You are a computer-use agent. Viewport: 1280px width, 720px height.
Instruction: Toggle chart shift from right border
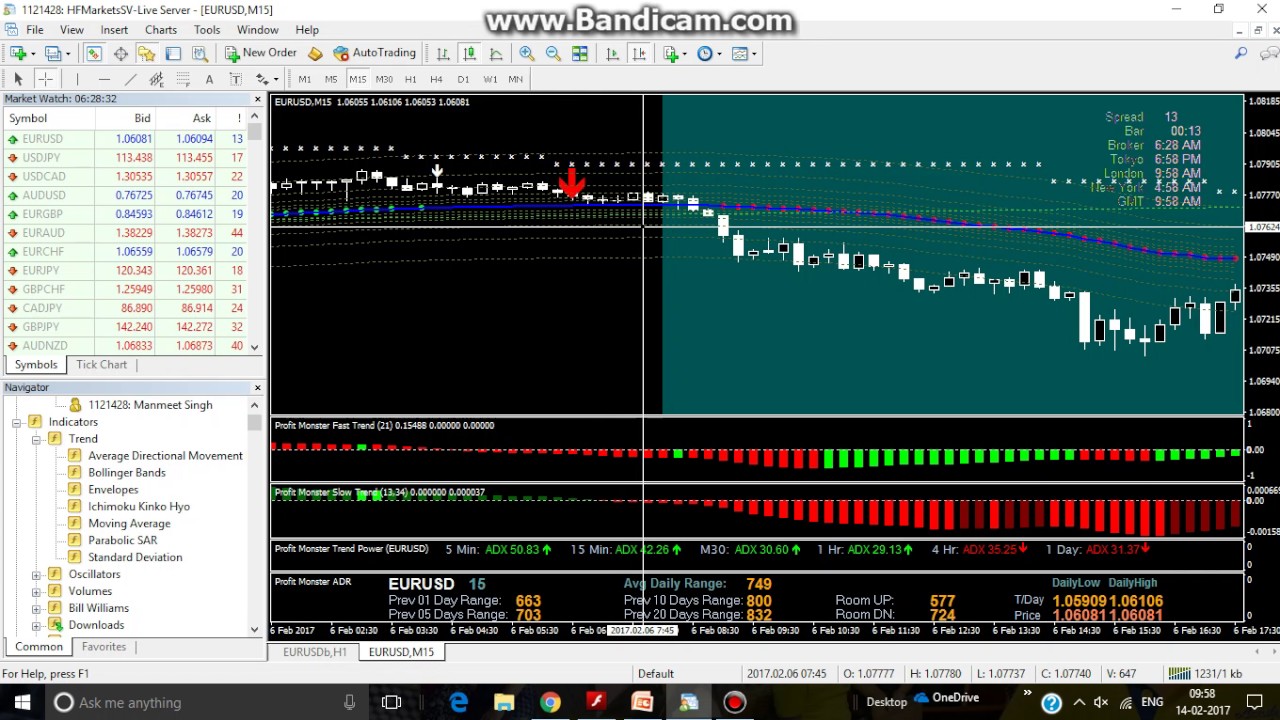(x=639, y=53)
